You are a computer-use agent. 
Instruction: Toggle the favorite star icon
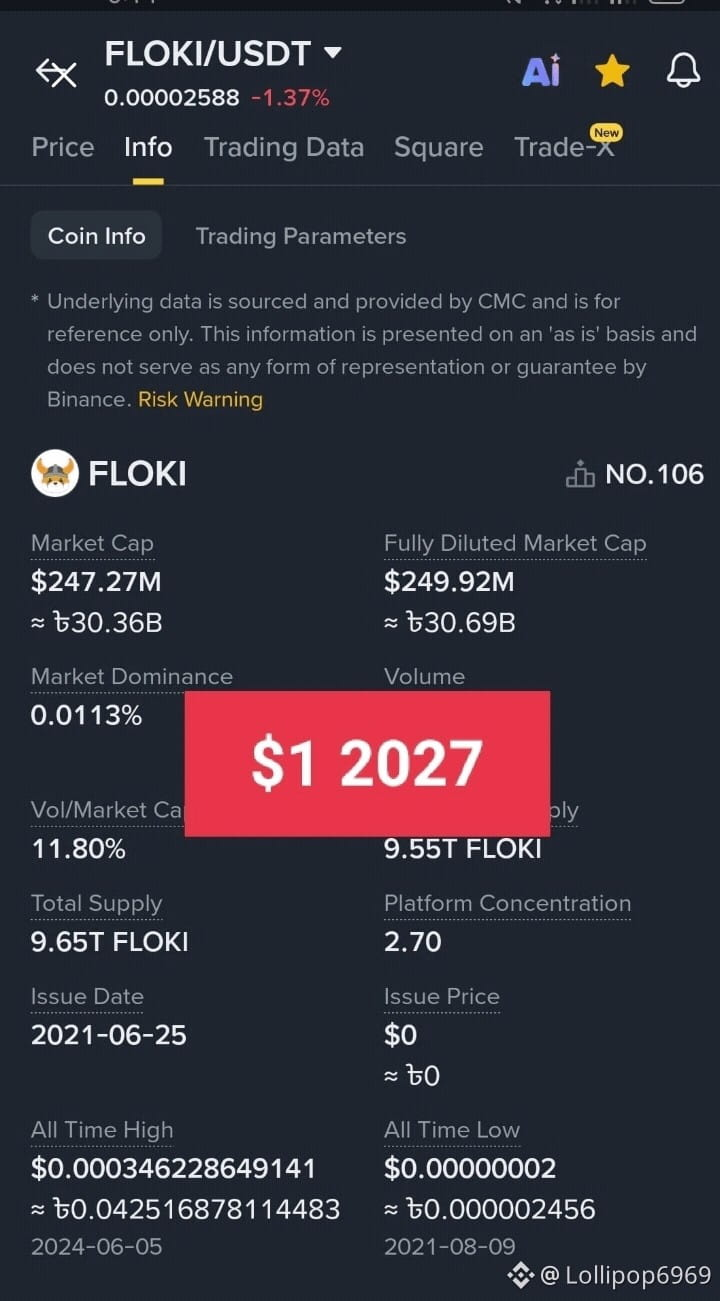612,71
